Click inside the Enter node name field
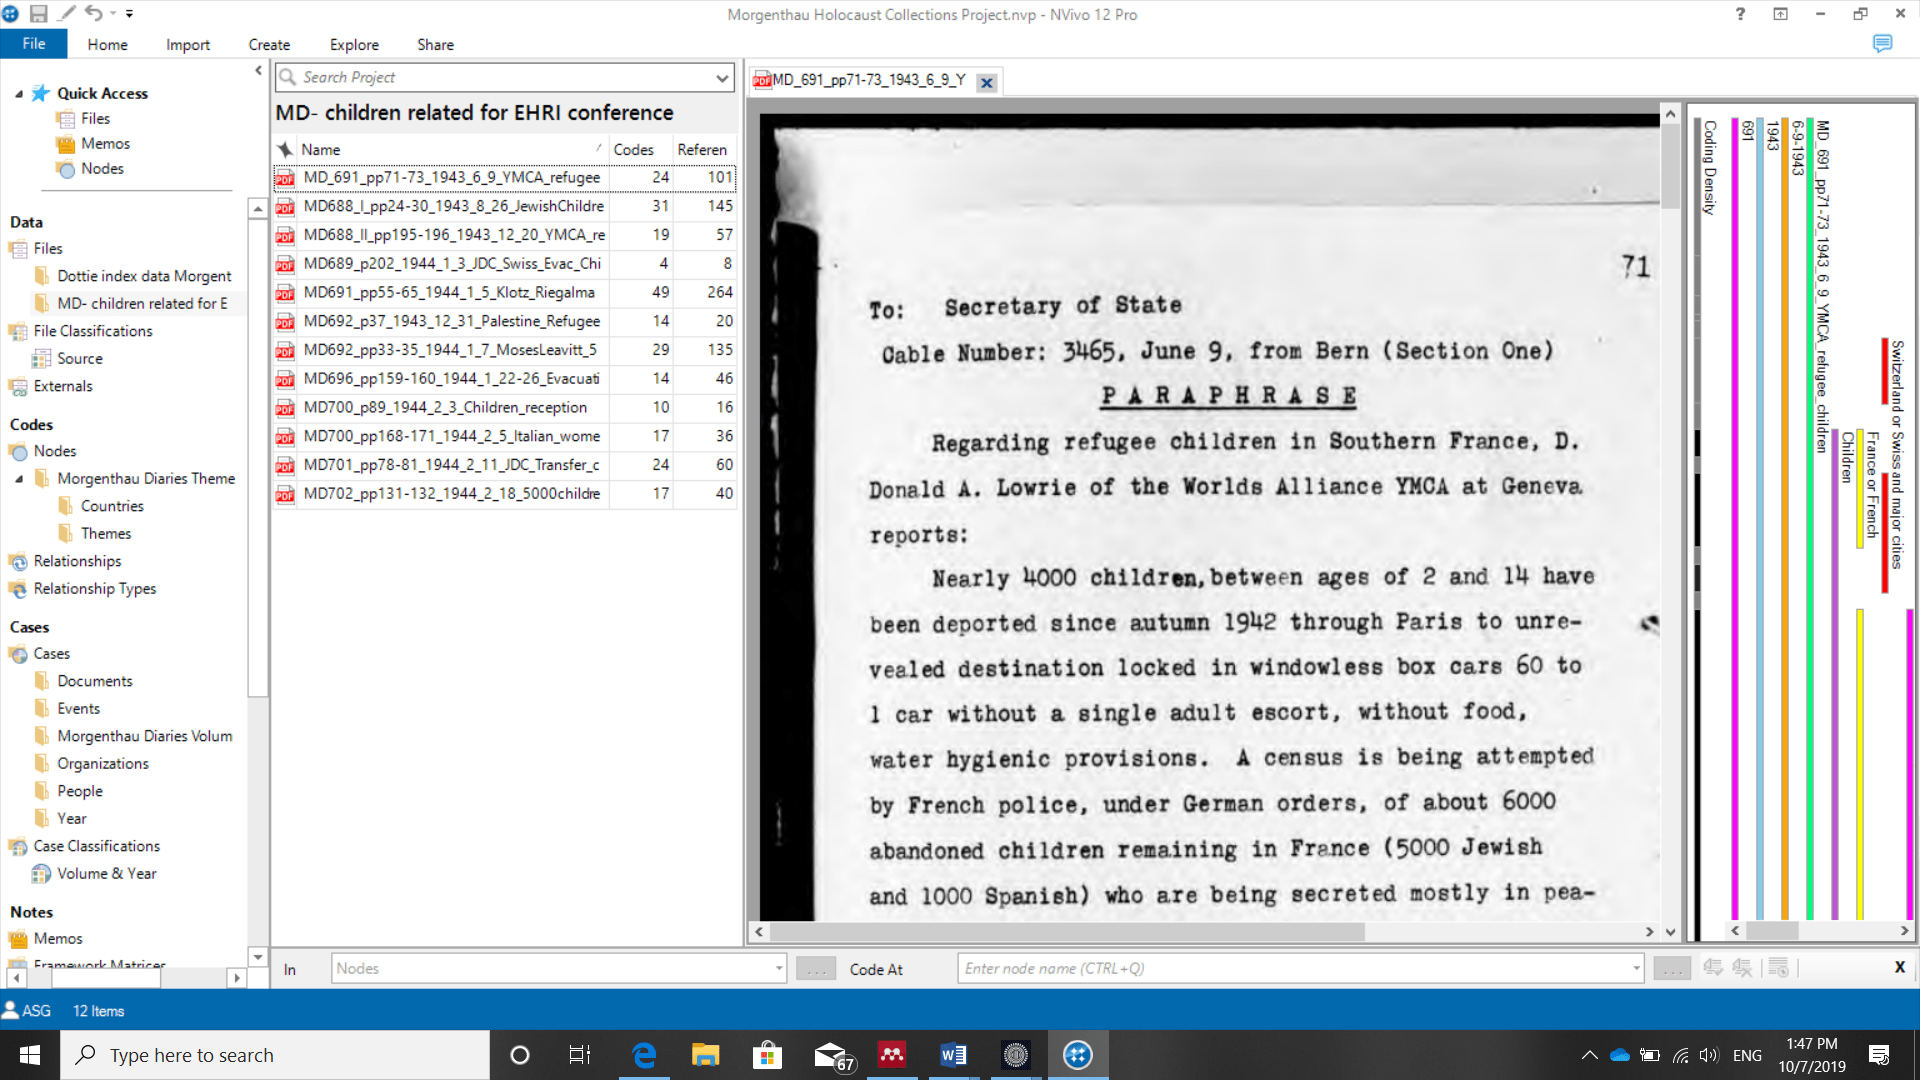 click(1200, 968)
